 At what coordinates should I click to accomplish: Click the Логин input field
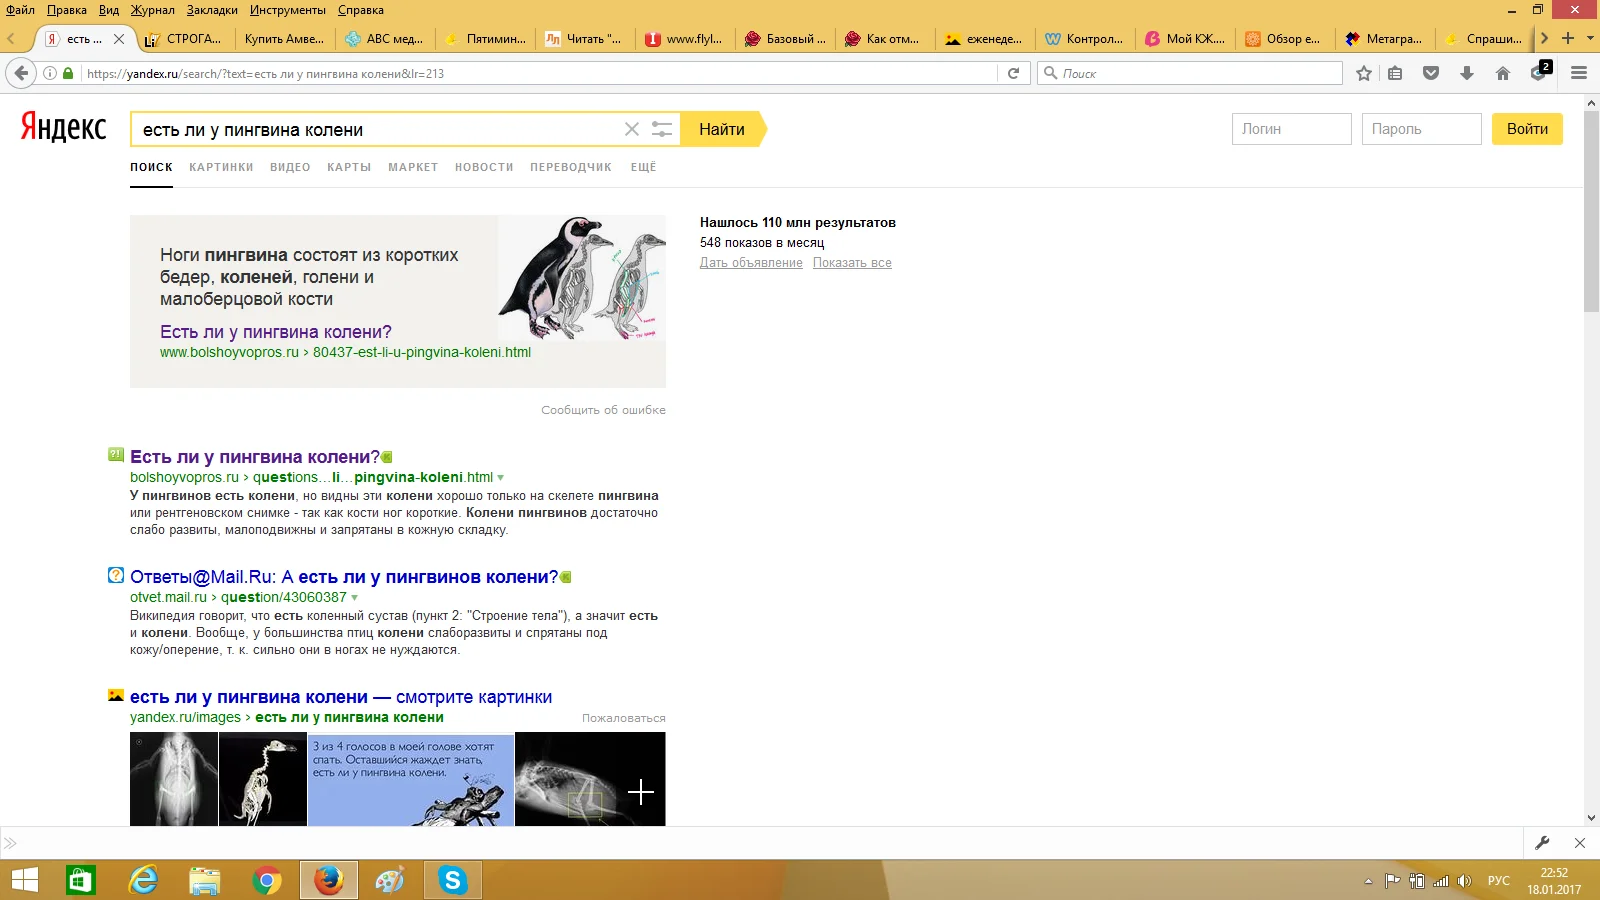tap(1292, 129)
